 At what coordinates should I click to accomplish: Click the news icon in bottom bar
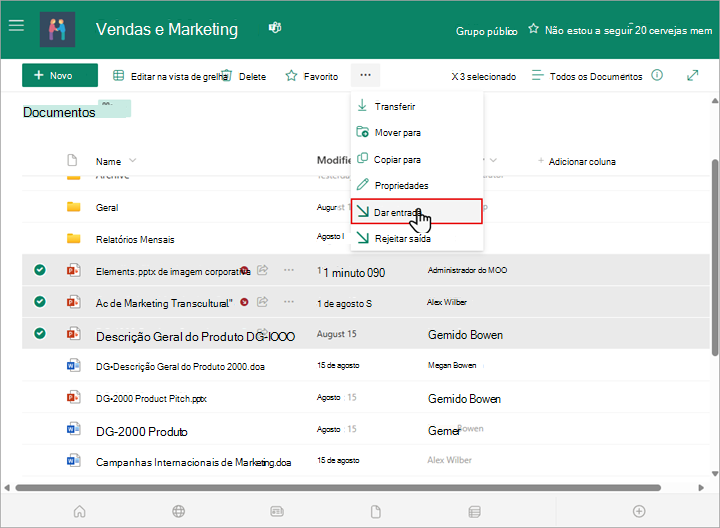tap(277, 511)
